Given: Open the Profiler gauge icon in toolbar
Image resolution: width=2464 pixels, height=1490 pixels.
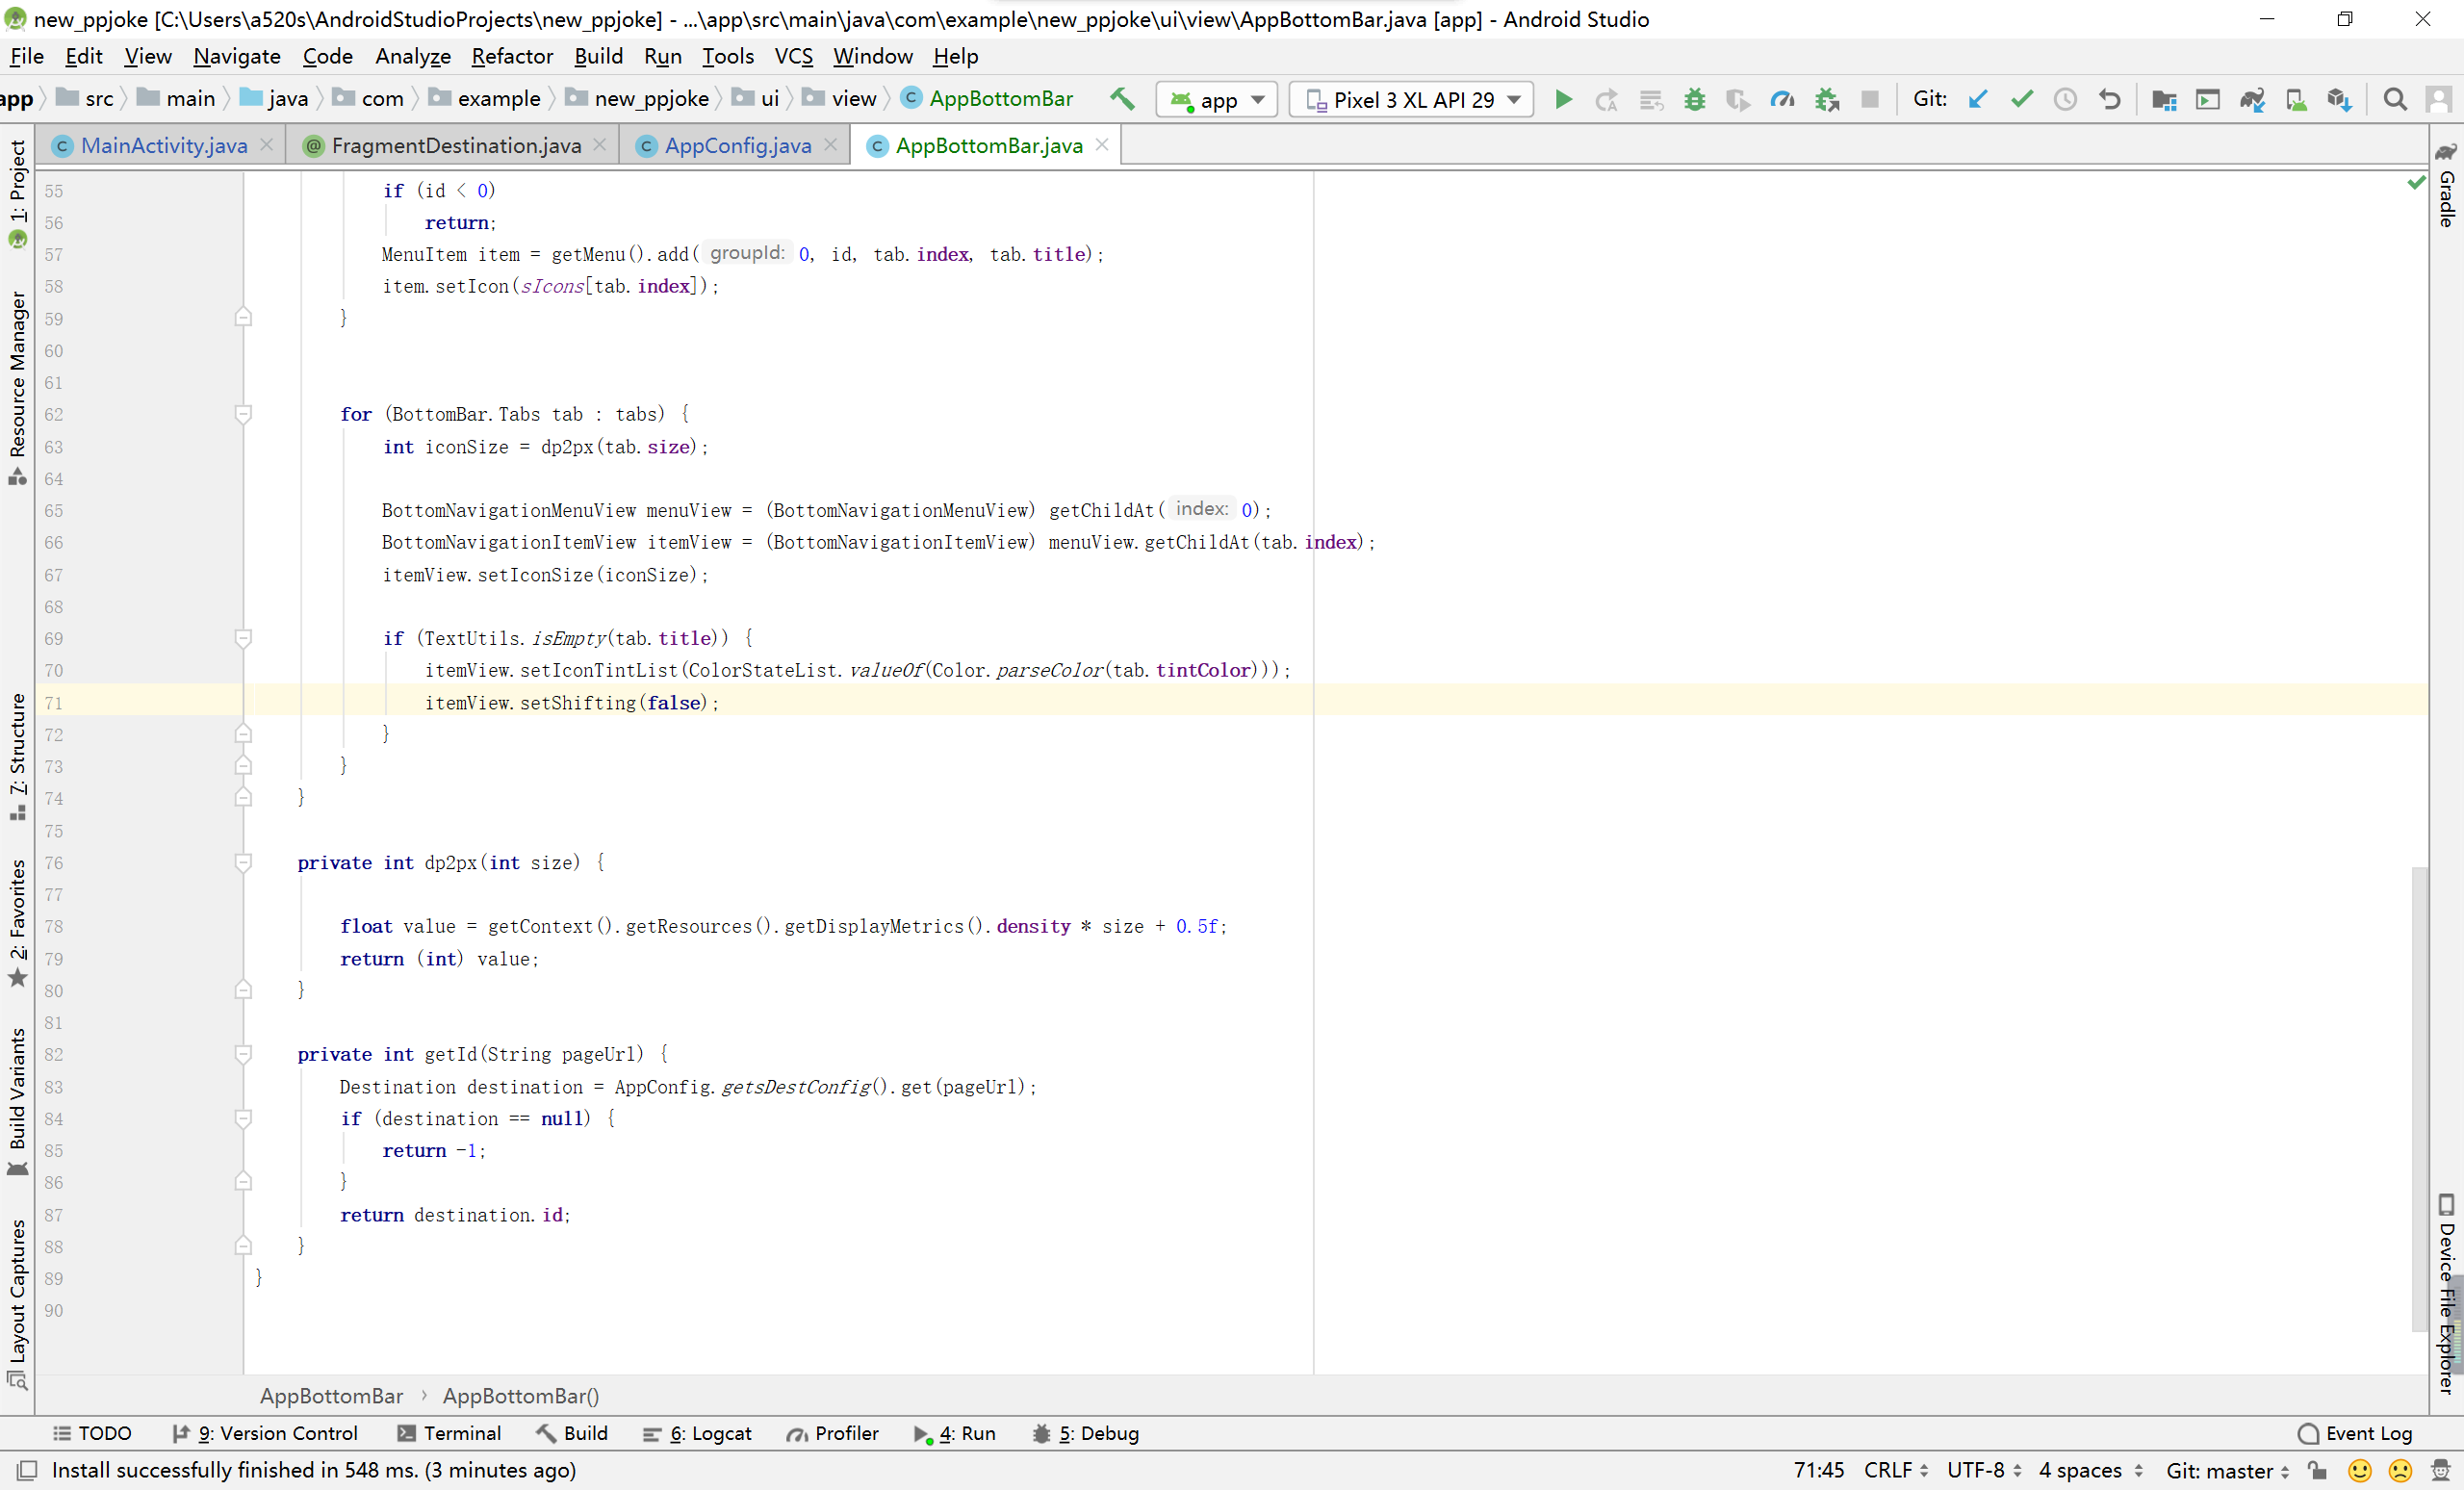Looking at the screenshot, I should point(1782,99).
